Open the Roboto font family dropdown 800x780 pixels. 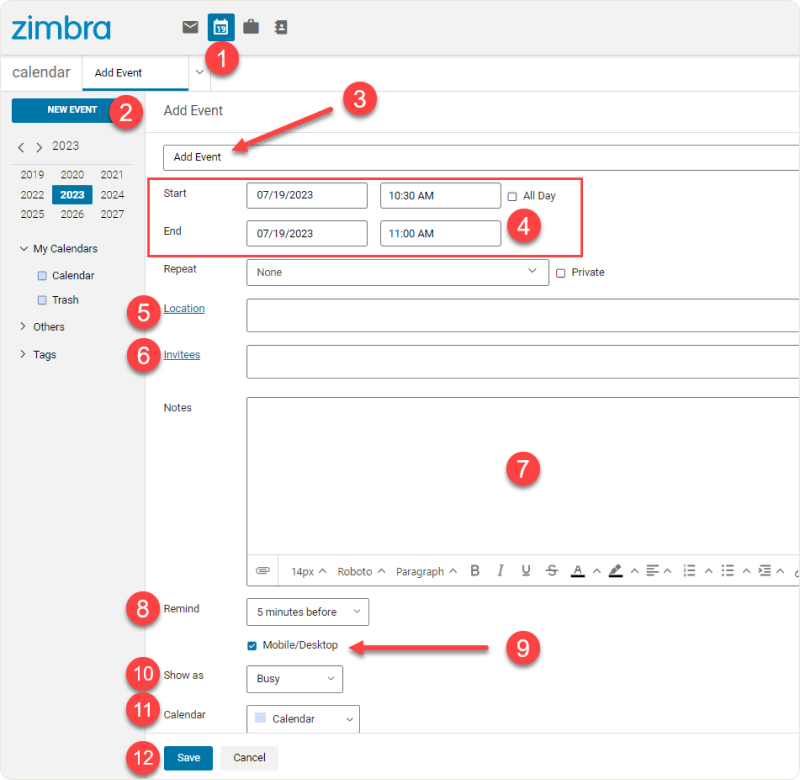(x=361, y=571)
